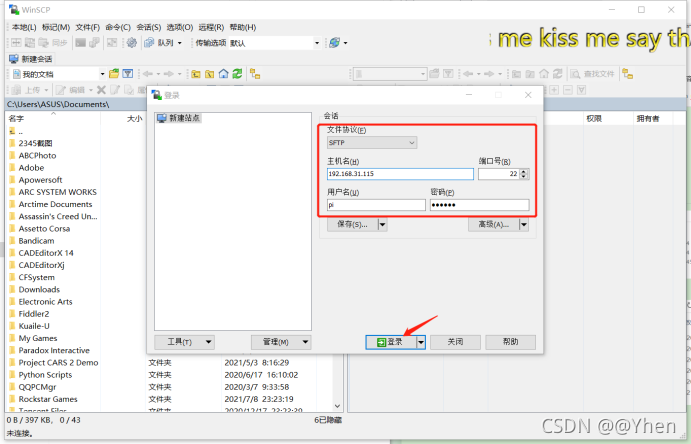Click the globe session icon in toolbar
Screen dimensions: 691x444
(334, 43)
